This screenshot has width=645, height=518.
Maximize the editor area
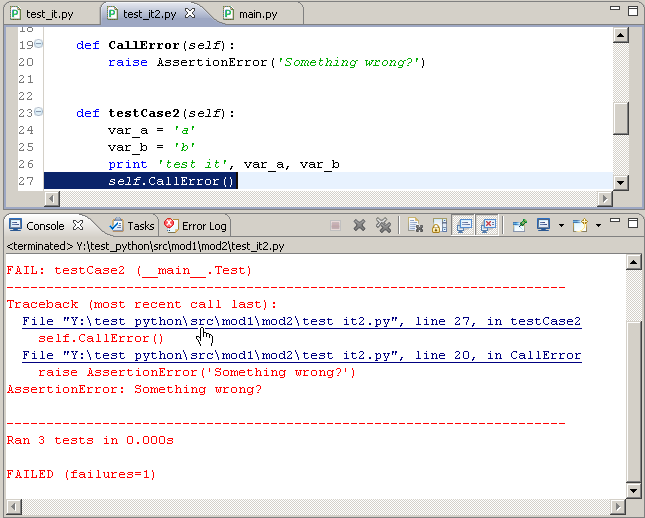[633, 11]
